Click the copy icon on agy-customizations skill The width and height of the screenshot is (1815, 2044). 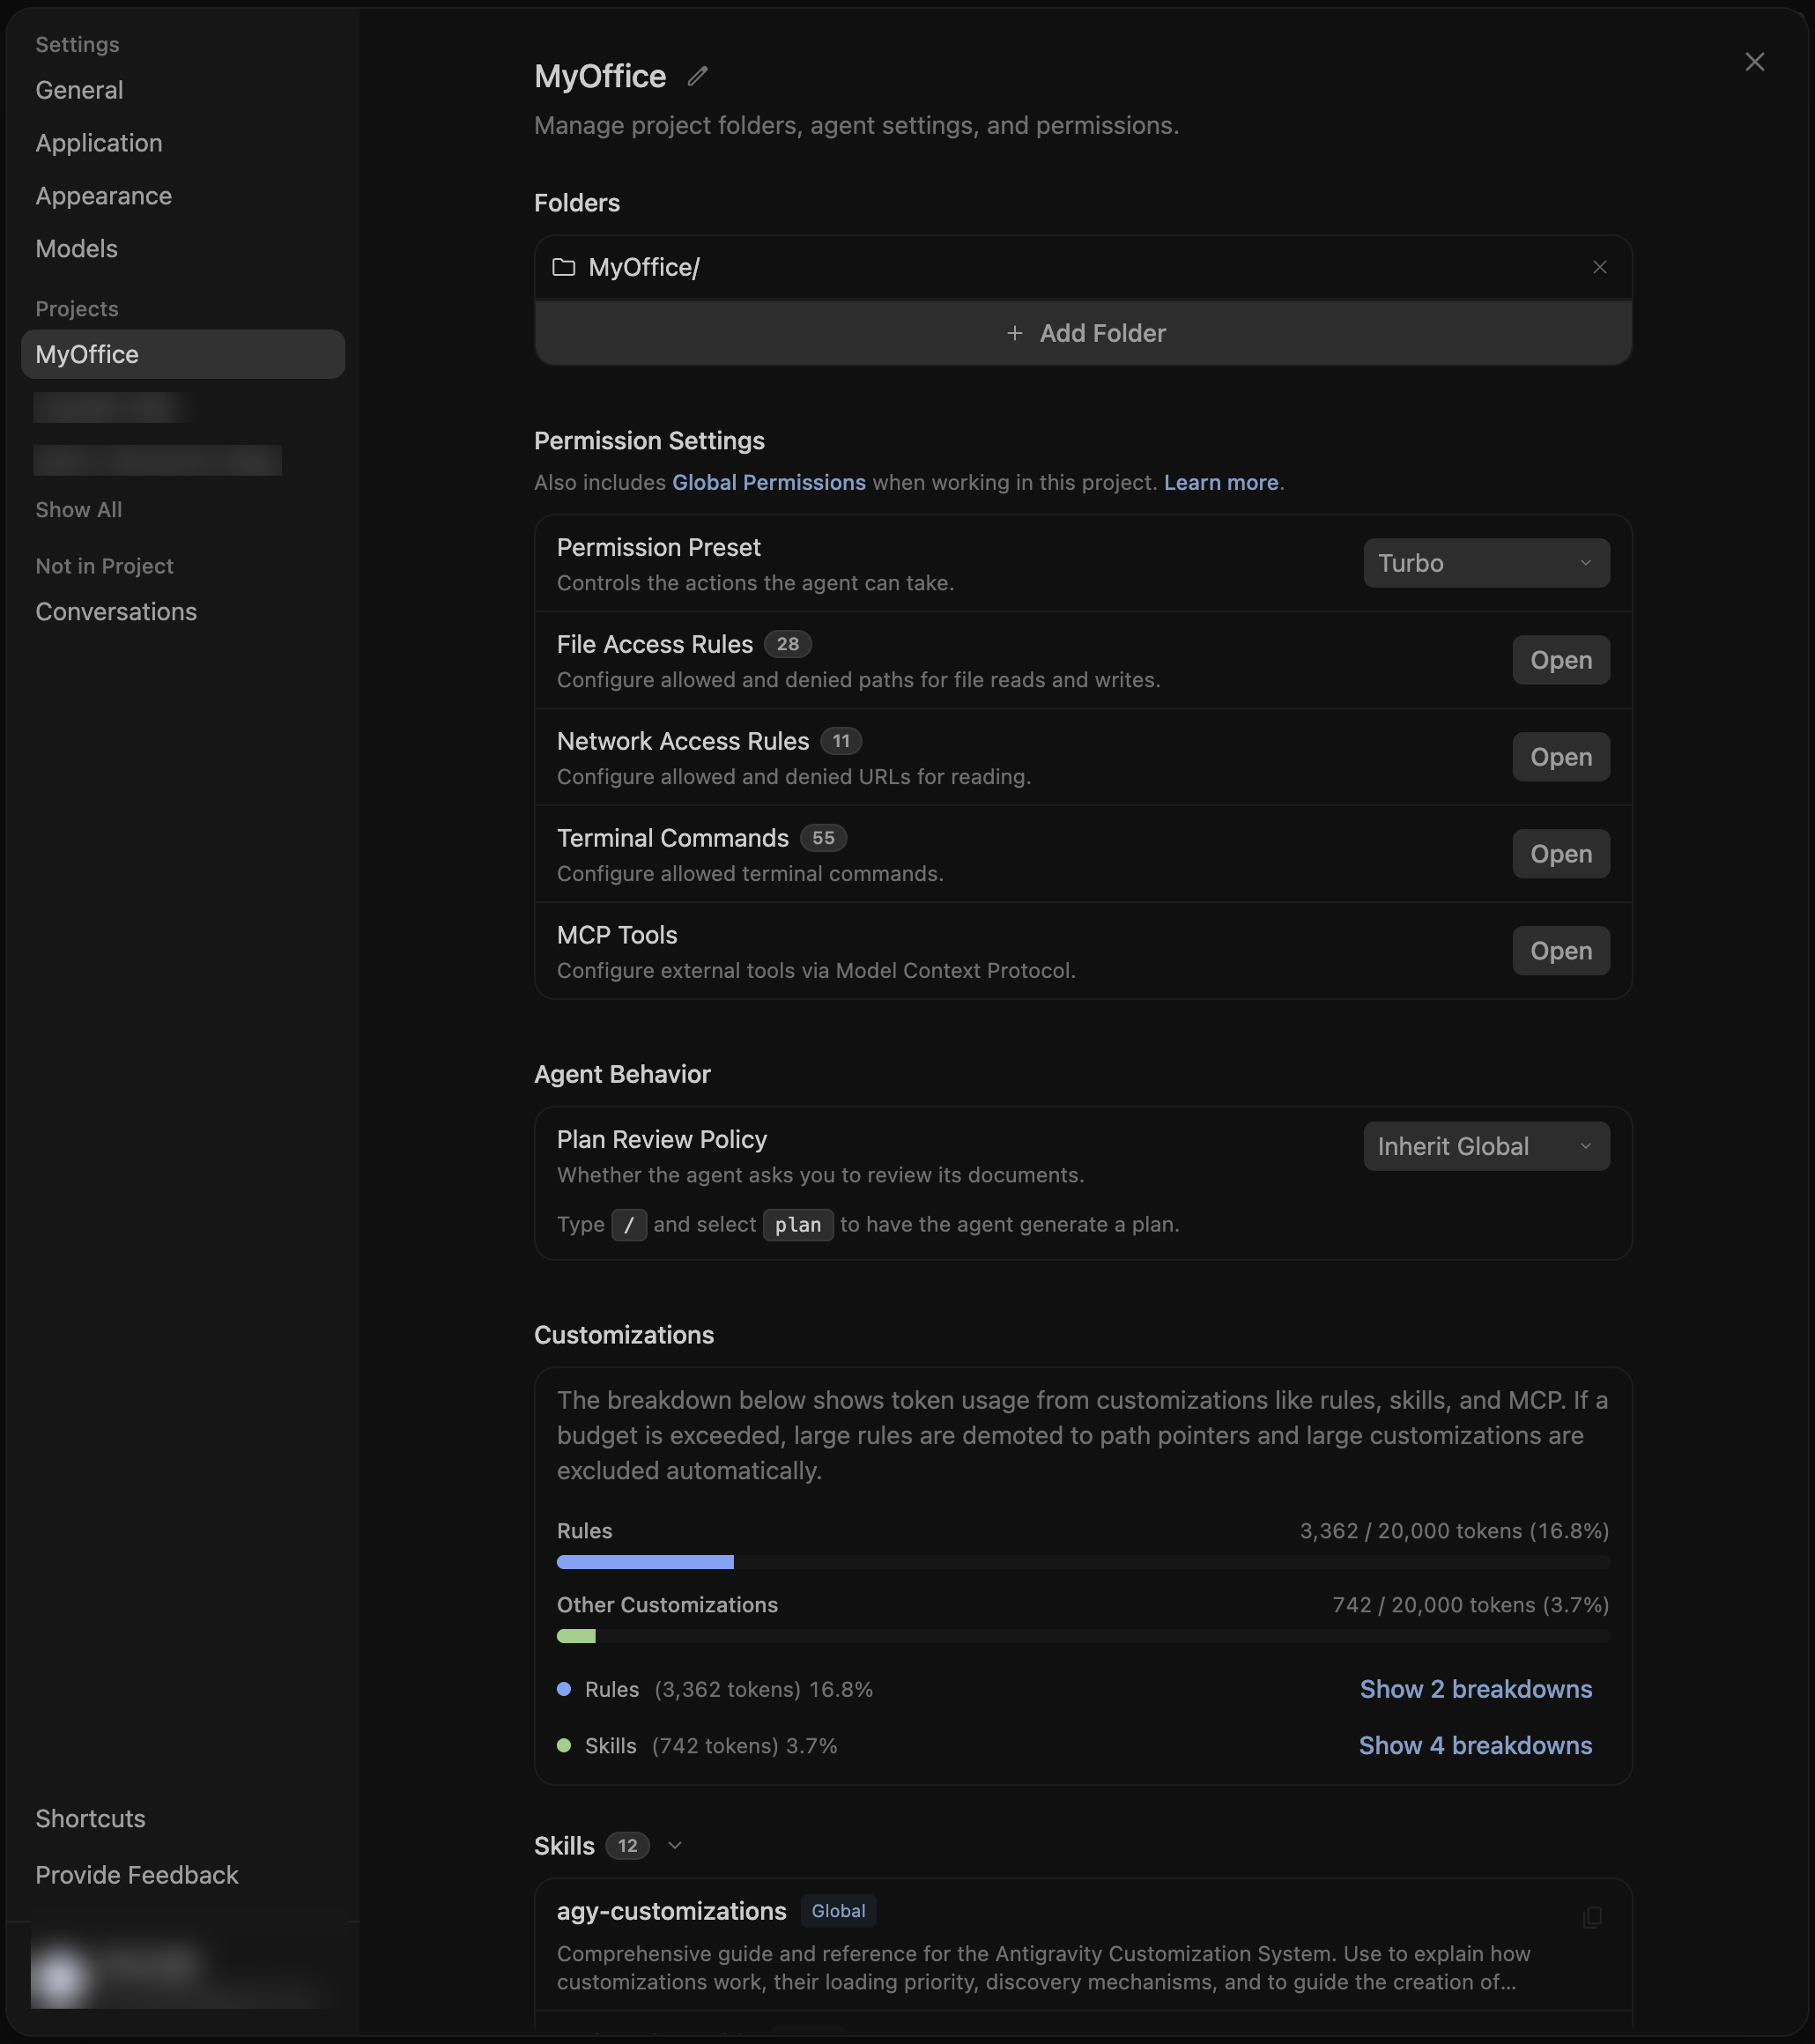click(x=1592, y=1917)
